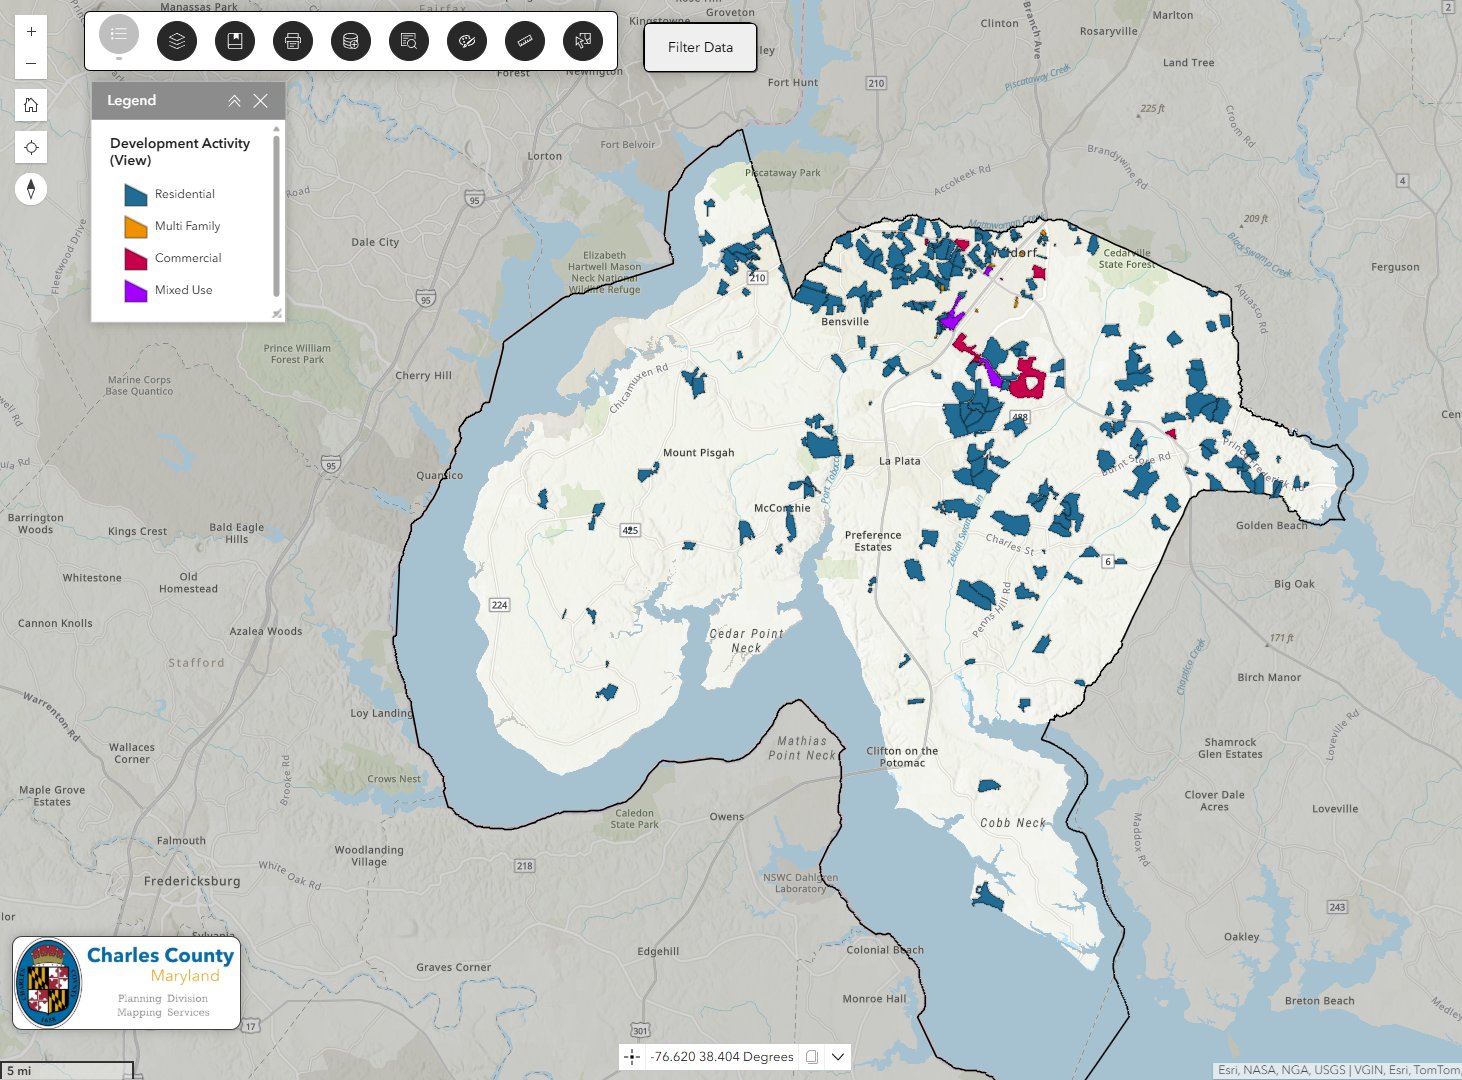
Task: Open the Draw palette tool
Action: tap(467, 41)
